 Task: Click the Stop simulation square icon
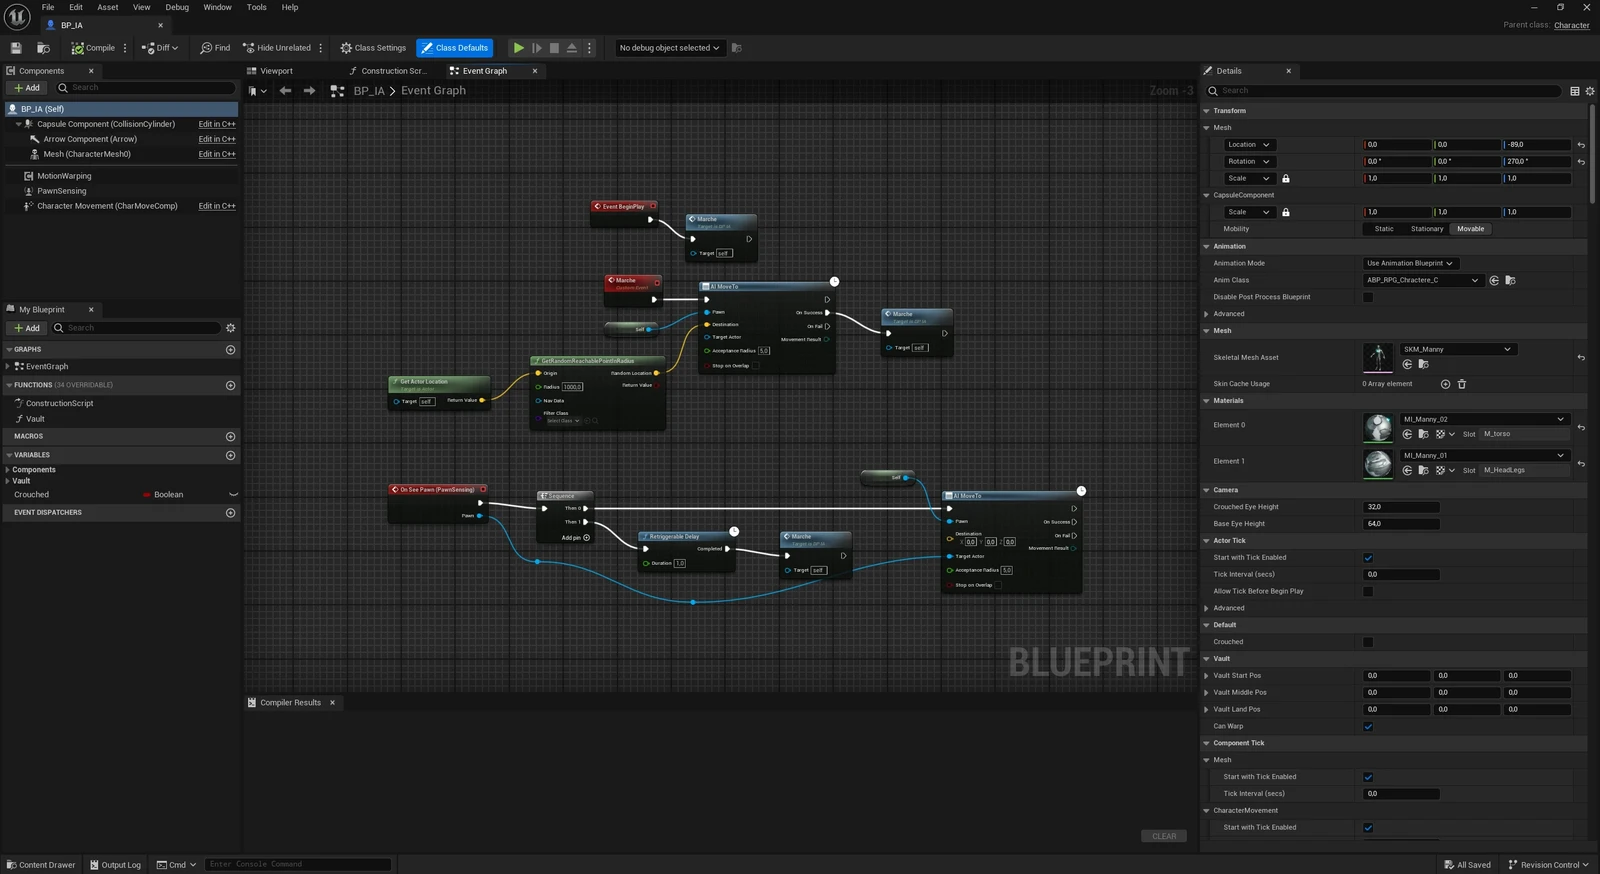click(x=554, y=48)
